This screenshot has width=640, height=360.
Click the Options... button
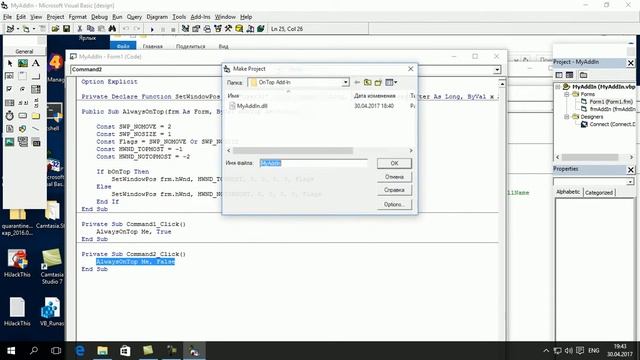(394, 204)
